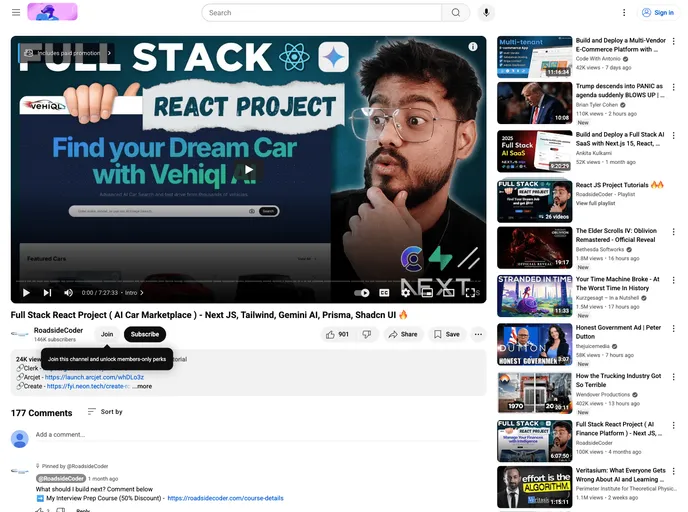Open the Sort by comments dropdown
Viewport: 688px width, 512px height.
tap(105, 412)
